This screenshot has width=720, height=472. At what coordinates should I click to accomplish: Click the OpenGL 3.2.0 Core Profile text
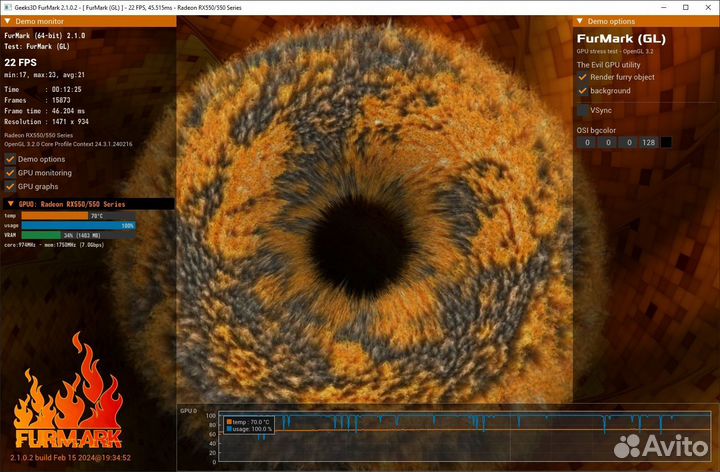click(68, 144)
